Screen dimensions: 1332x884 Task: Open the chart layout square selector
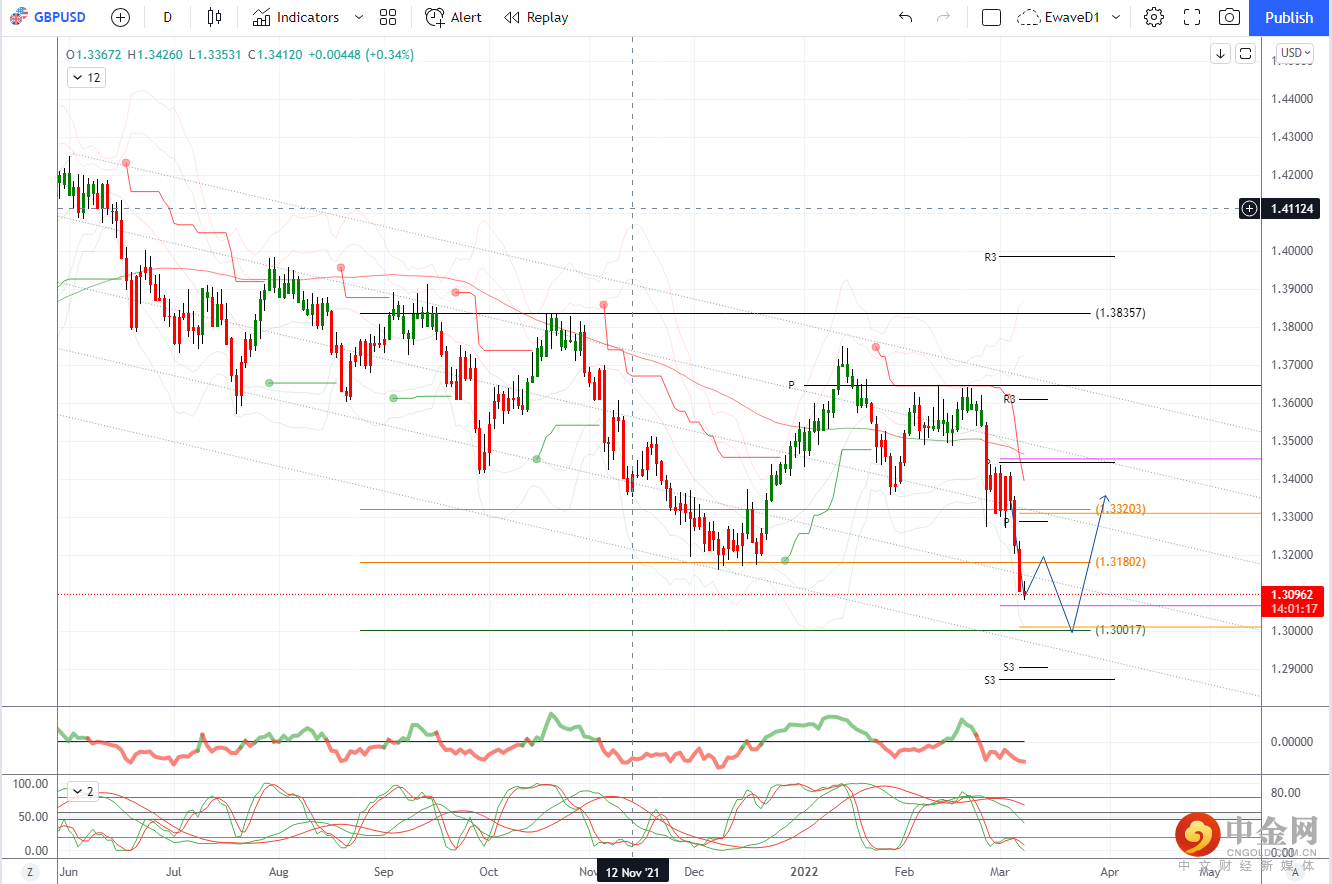(x=991, y=17)
